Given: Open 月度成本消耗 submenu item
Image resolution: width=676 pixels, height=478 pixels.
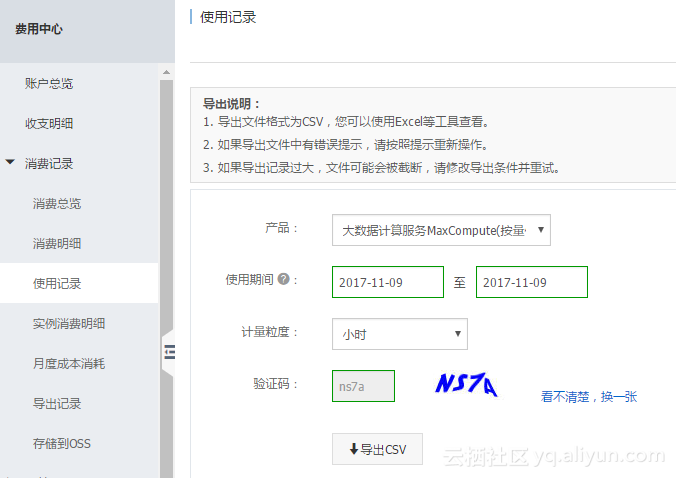Looking at the screenshot, I should pos(69,364).
